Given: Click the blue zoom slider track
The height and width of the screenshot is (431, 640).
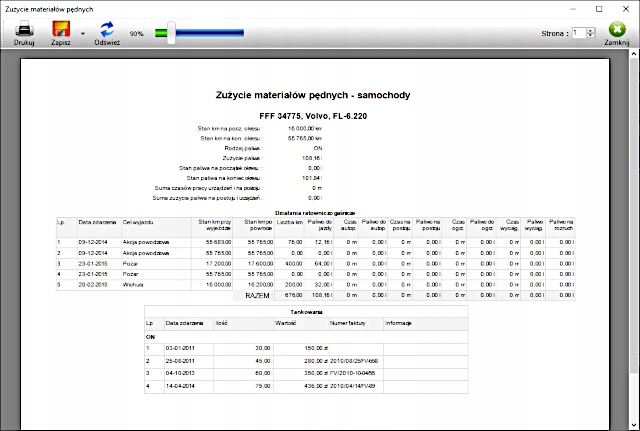Looking at the screenshot, I should (210, 33).
